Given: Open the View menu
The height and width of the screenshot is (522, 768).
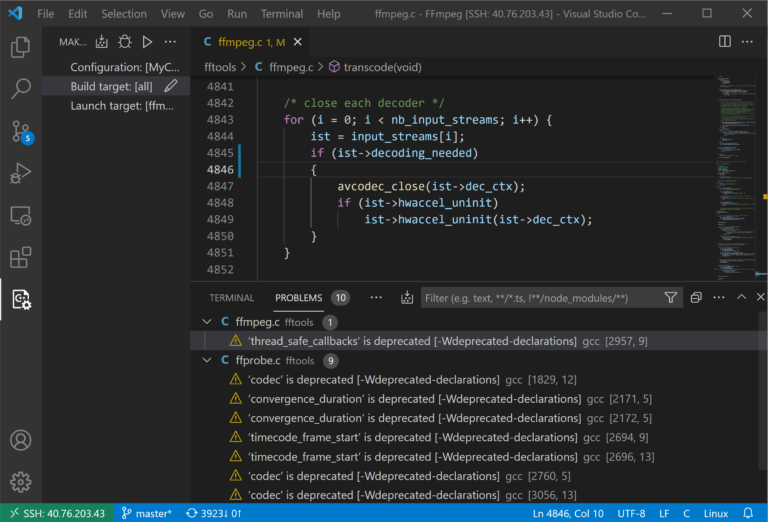Looking at the screenshot, I should [x=172, y=14].
